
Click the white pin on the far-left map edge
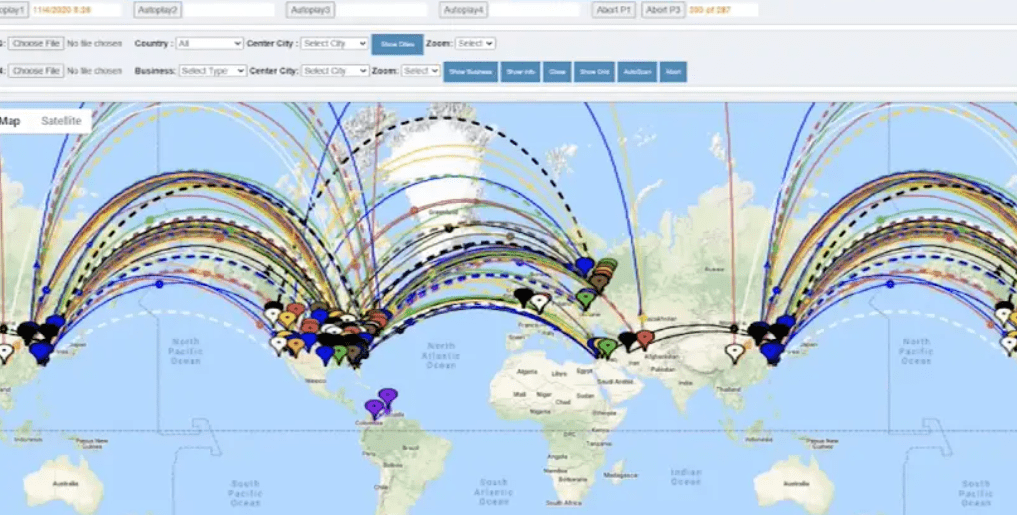point(5,351)
